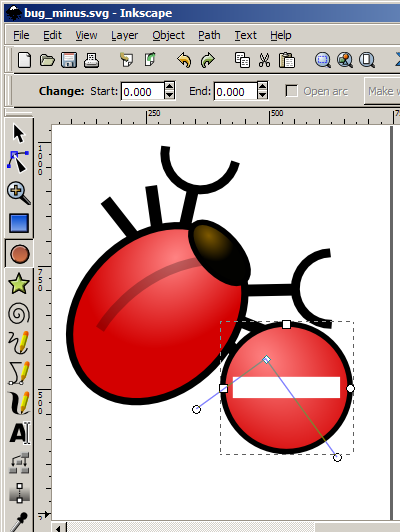Increase the End angle with up arrow

coord(262,86)
